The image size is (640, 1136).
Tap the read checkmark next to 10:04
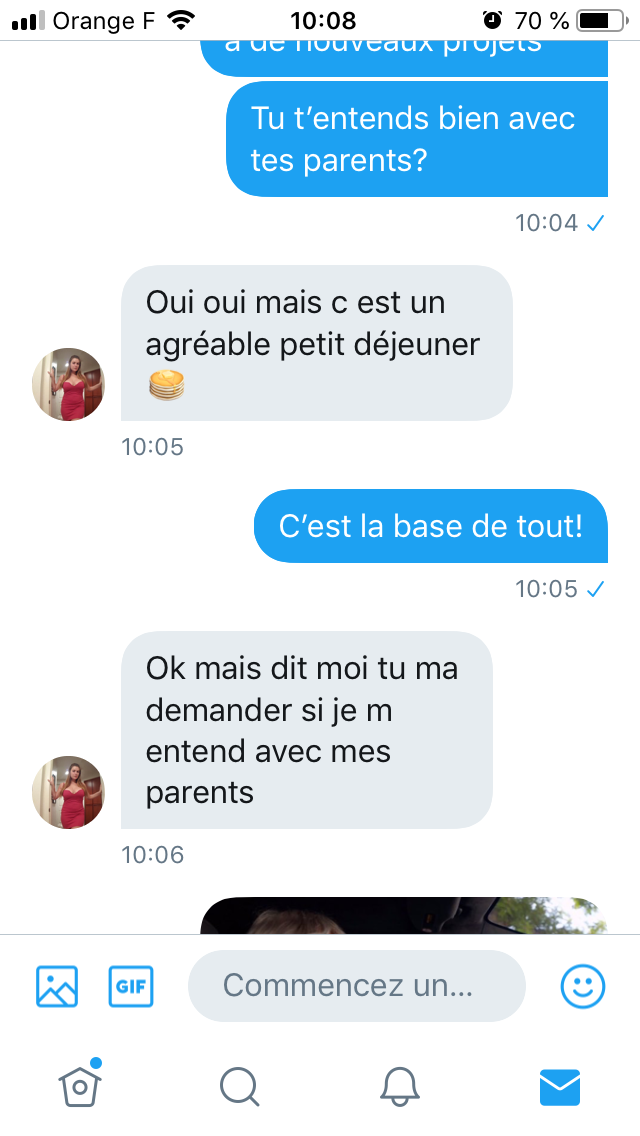point(595,223)
